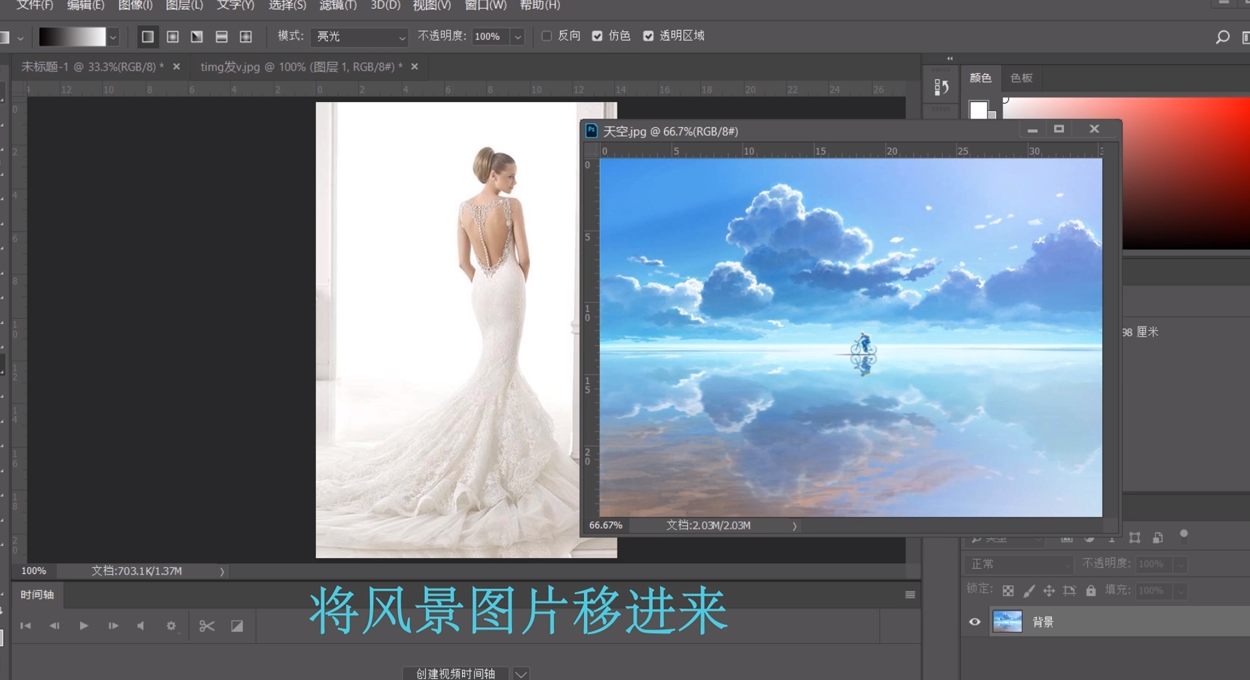
Task: Click the smart object filter icon
Action: (x=1158, y=538)
